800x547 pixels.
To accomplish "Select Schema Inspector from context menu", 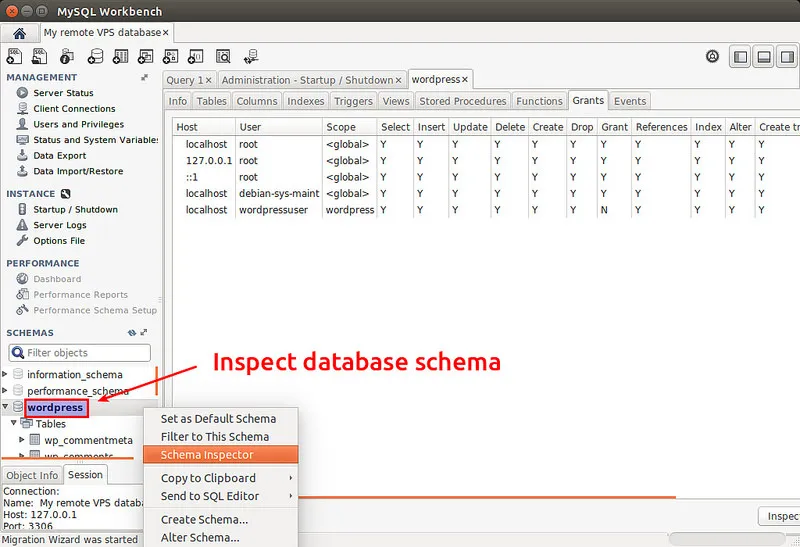I will tap(207, 455).
